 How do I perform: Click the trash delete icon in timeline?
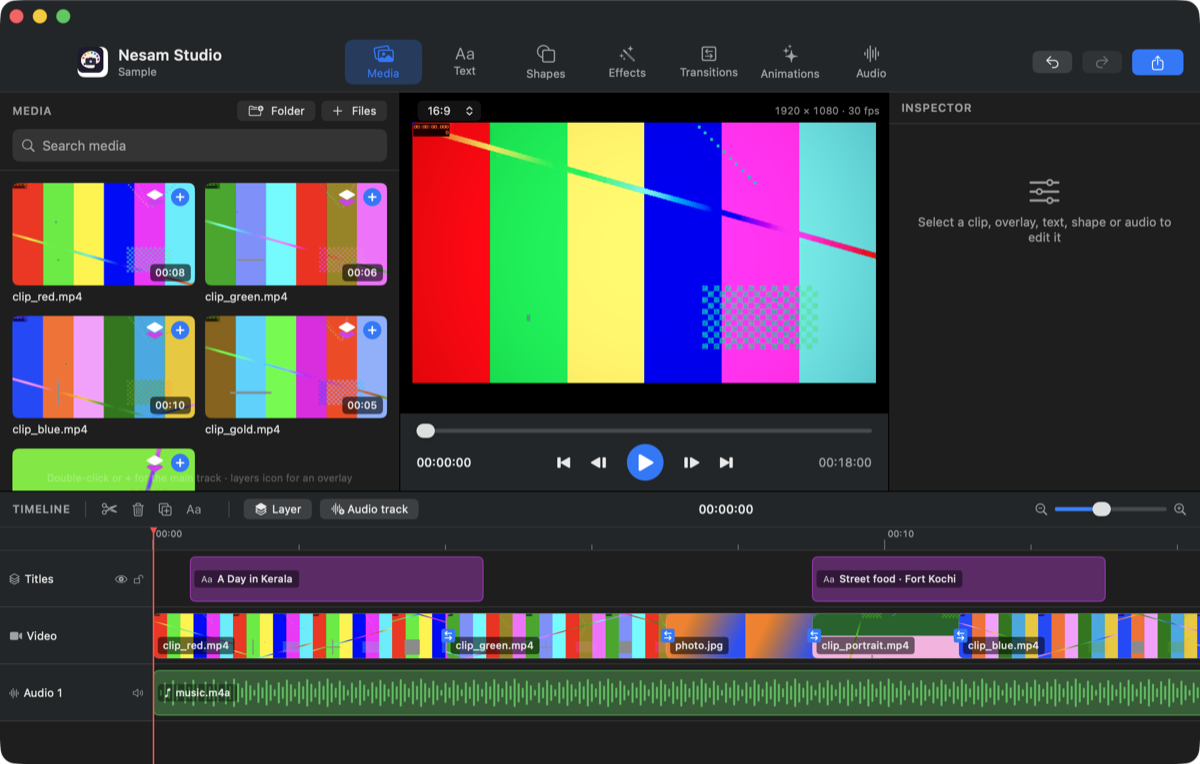tap(138, 509)
